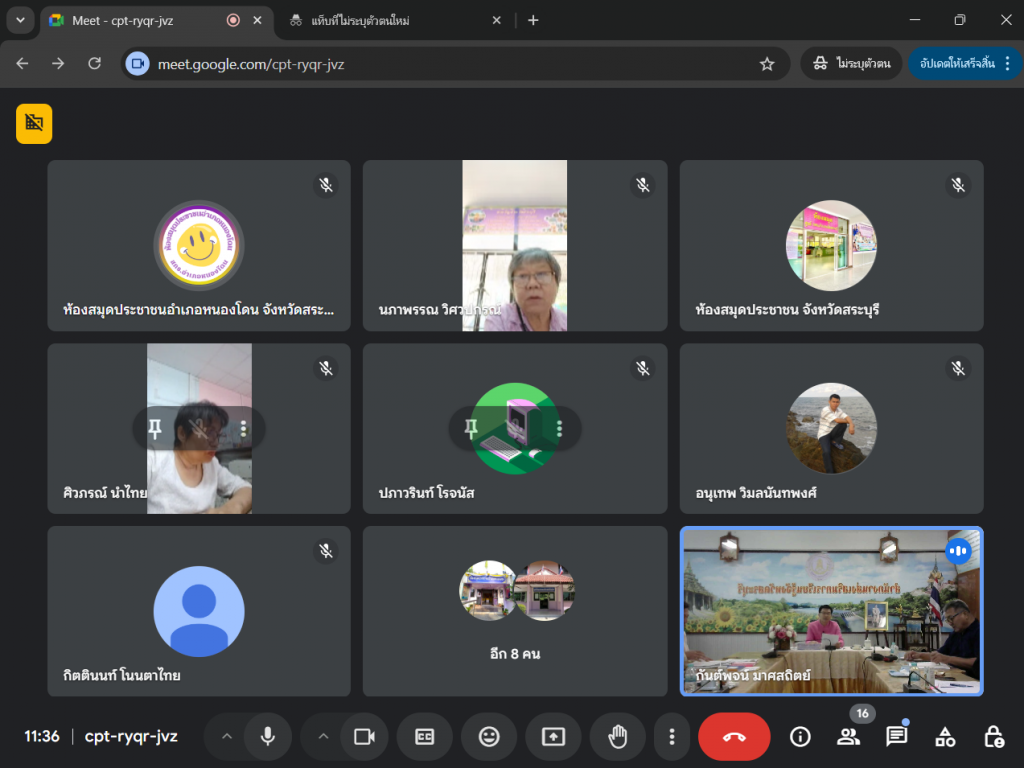
Task: Open the activities shapes icon
Action: (x=945, y=737)
